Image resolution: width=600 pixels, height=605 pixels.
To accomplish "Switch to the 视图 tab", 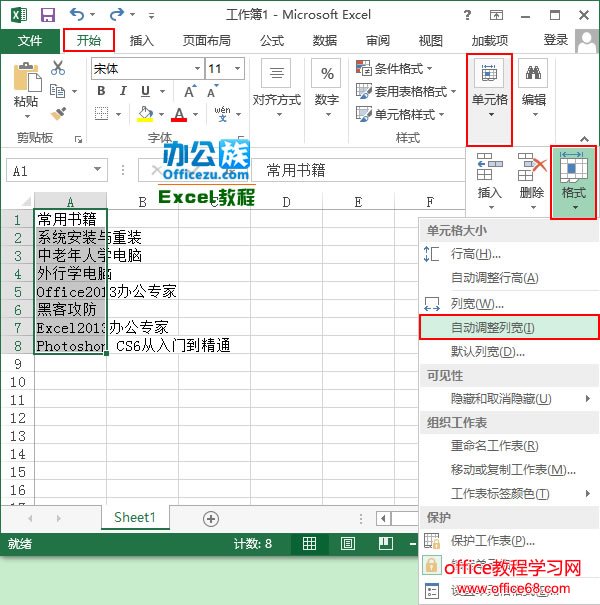I will tap(431, 40).
